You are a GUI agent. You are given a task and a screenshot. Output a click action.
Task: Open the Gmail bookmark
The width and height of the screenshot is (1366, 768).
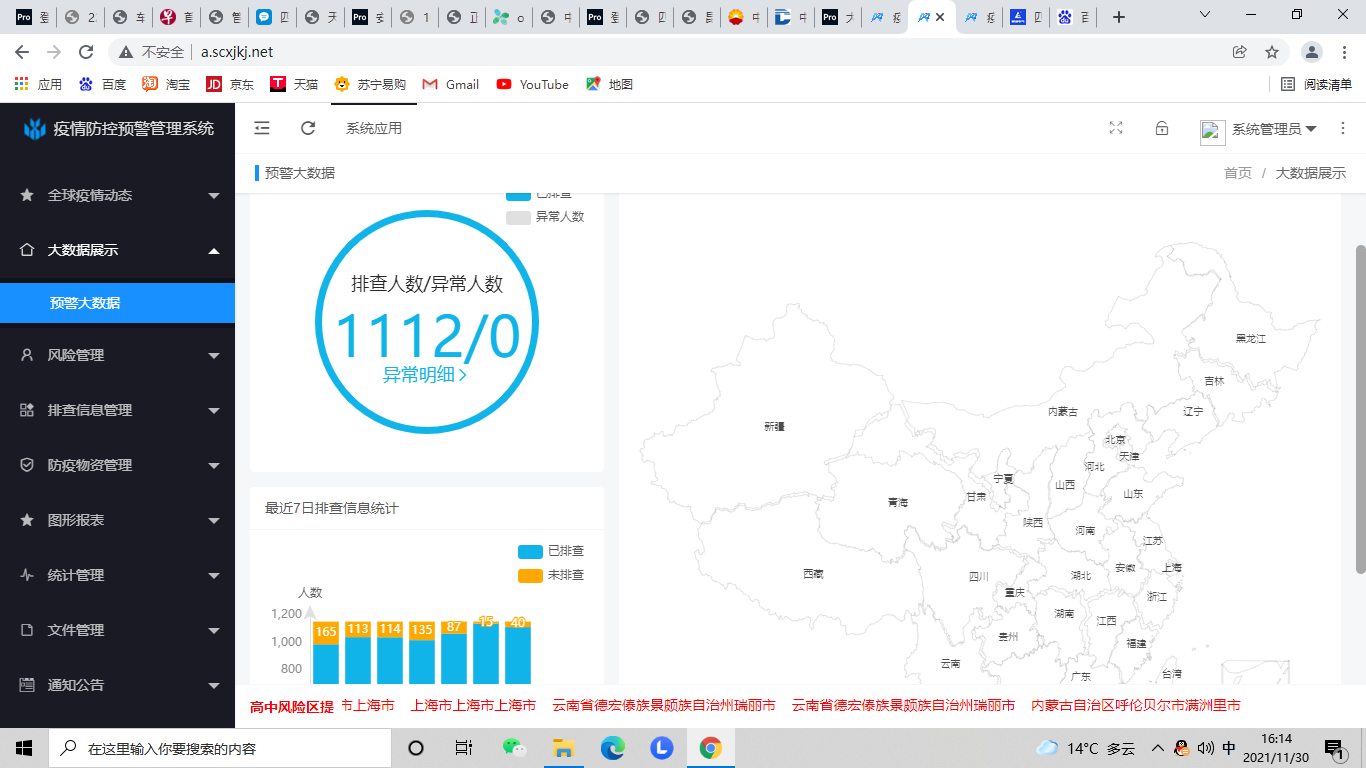click(x=451, y=85)
